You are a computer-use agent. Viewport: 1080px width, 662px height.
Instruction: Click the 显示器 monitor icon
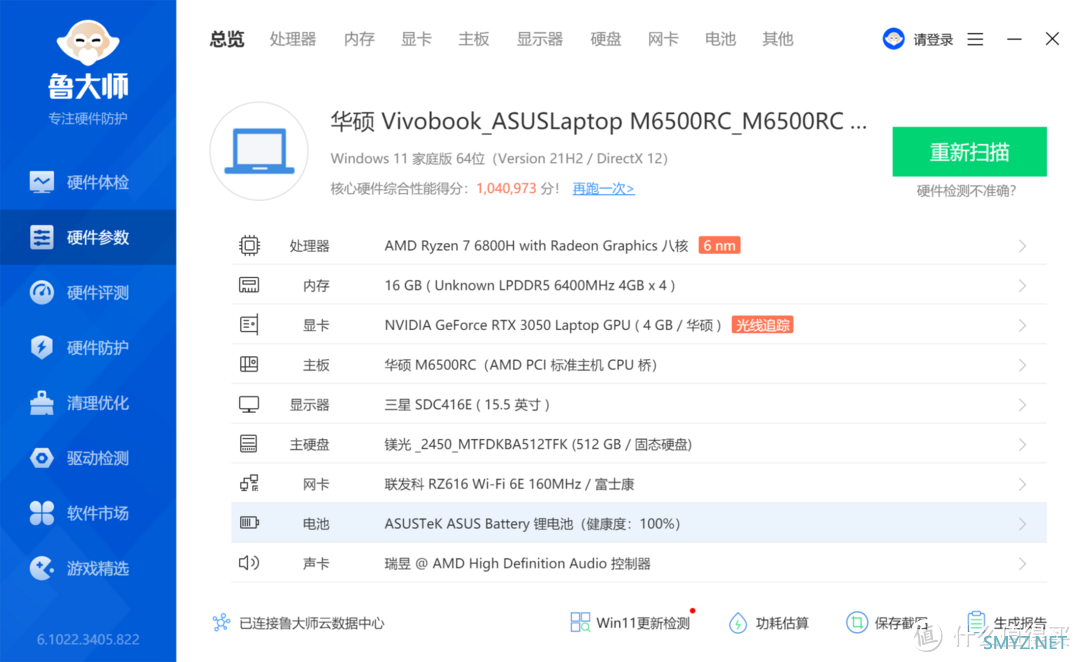249,404
